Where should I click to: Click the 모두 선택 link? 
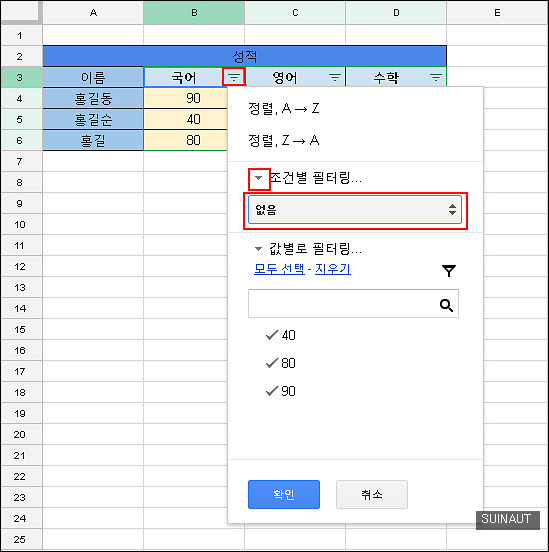(x=279, y=269)
